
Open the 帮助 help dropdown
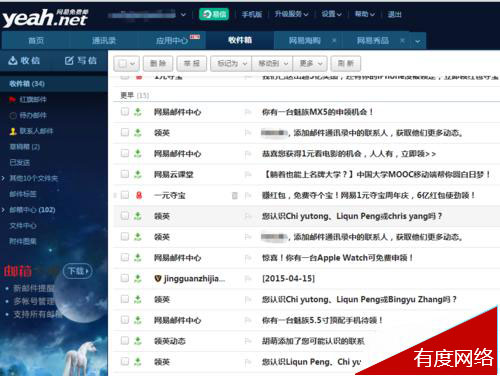[x=365, y=14]
